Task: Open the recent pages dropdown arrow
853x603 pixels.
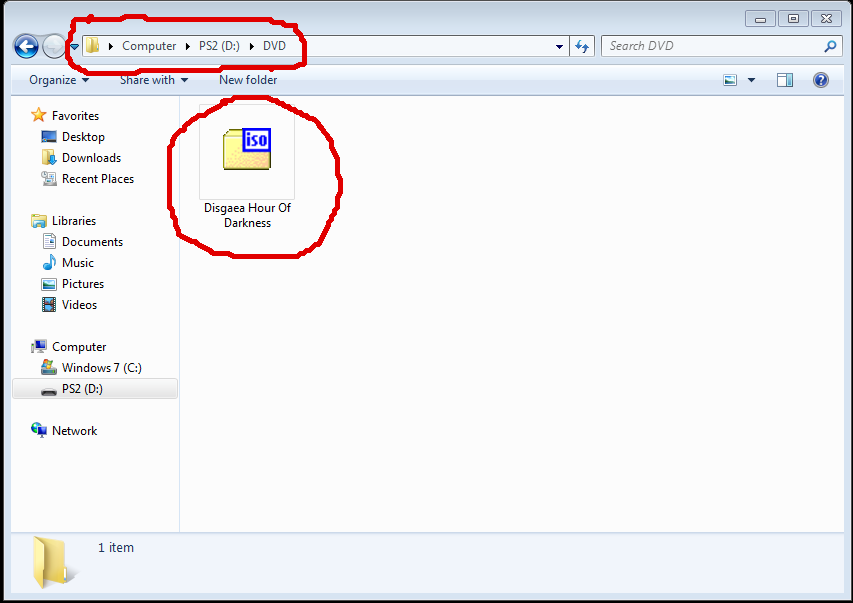Action: pos(74,46)
